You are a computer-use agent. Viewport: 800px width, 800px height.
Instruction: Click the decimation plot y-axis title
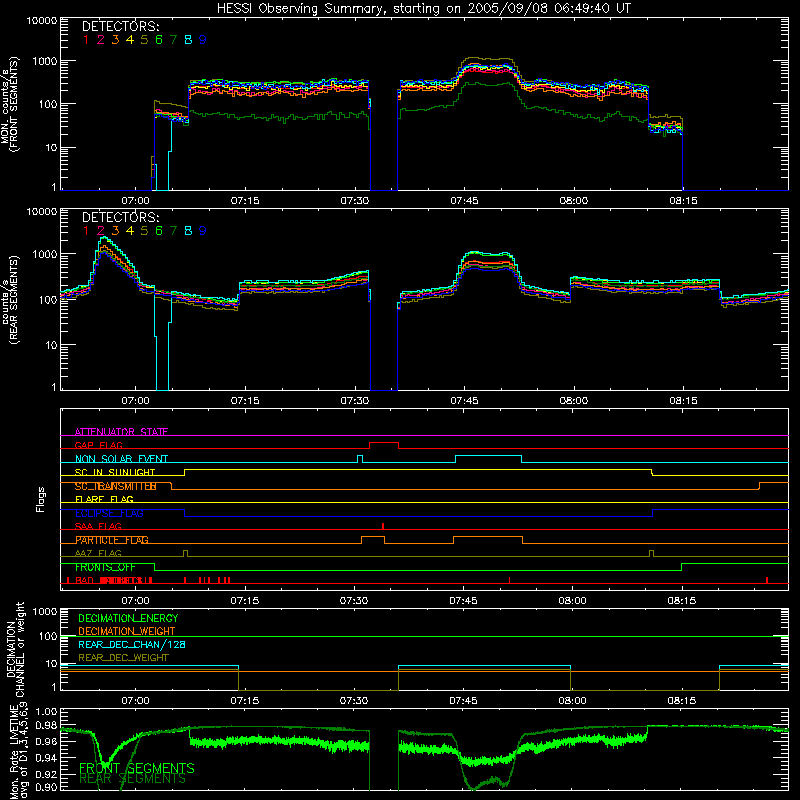pos(15,649)
